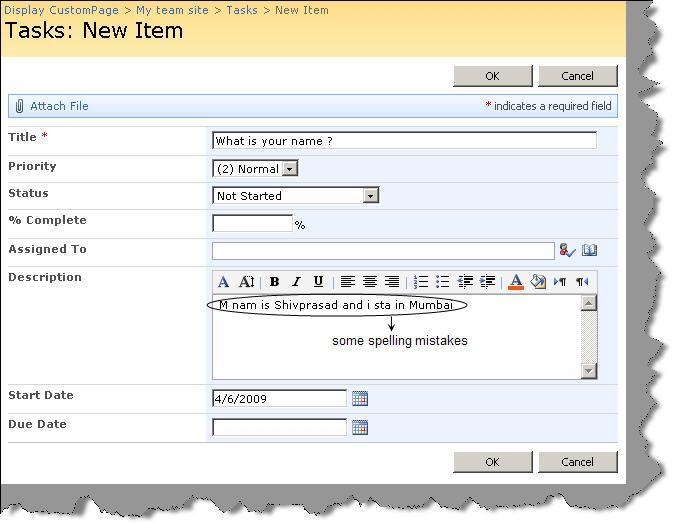The height and width of the screenshot is (523, 673).
Task: Insert a bulleted list
Action: [443, 282]
